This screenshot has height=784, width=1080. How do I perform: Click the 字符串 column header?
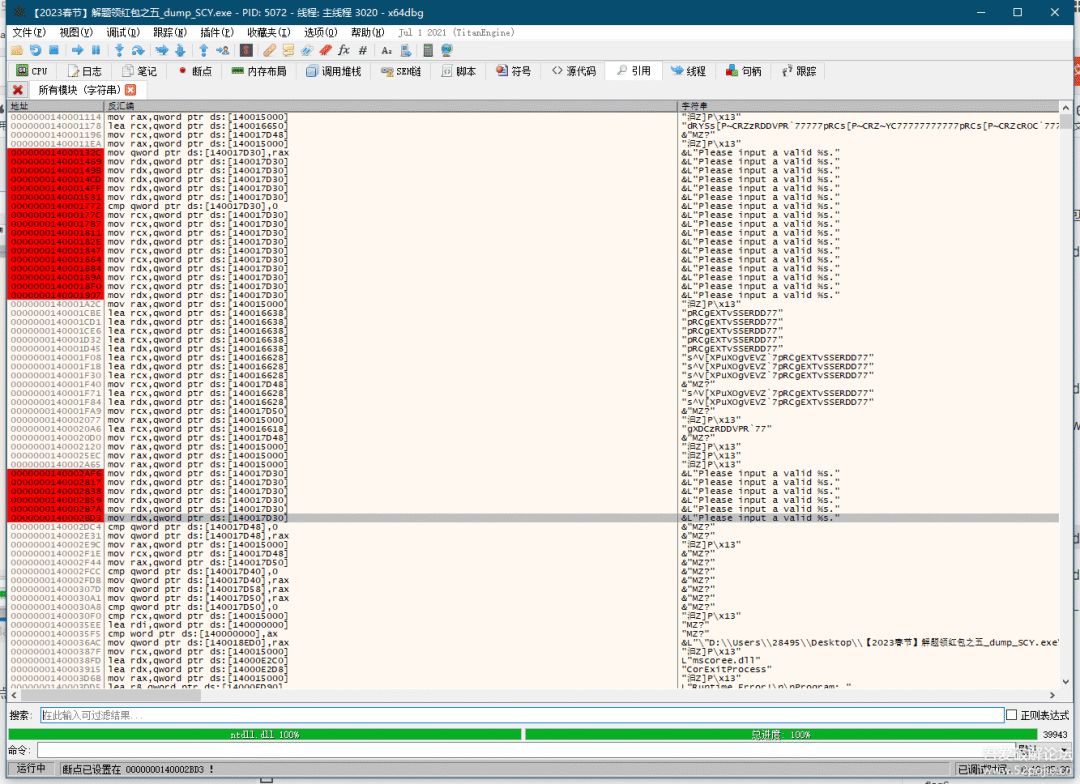point(869,106)
